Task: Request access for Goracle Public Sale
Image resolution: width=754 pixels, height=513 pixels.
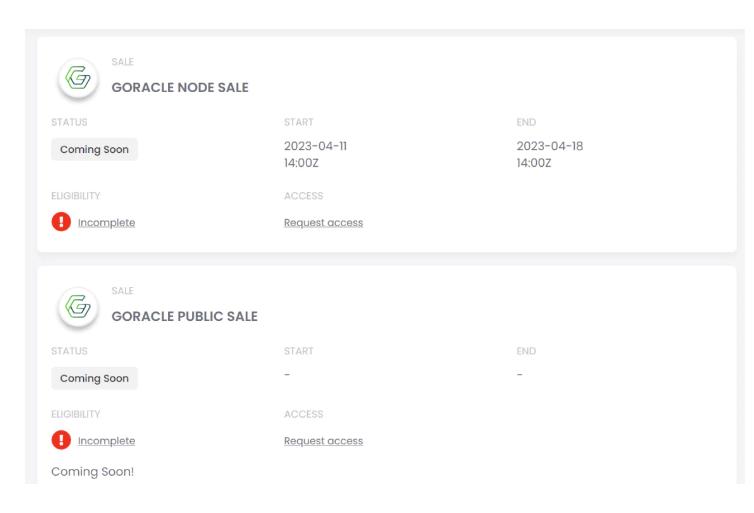Action: click(x=323, y=441)
